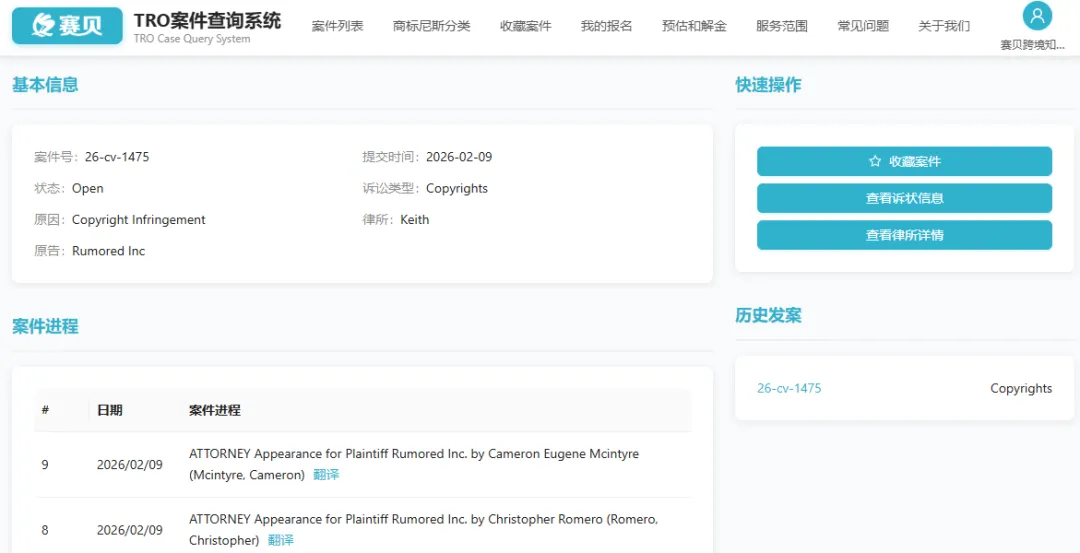Viewport: 1080px width, 553px height.
Task: Go to 商标尼斯分类 in navigation
Action: (x=431, y=26)
